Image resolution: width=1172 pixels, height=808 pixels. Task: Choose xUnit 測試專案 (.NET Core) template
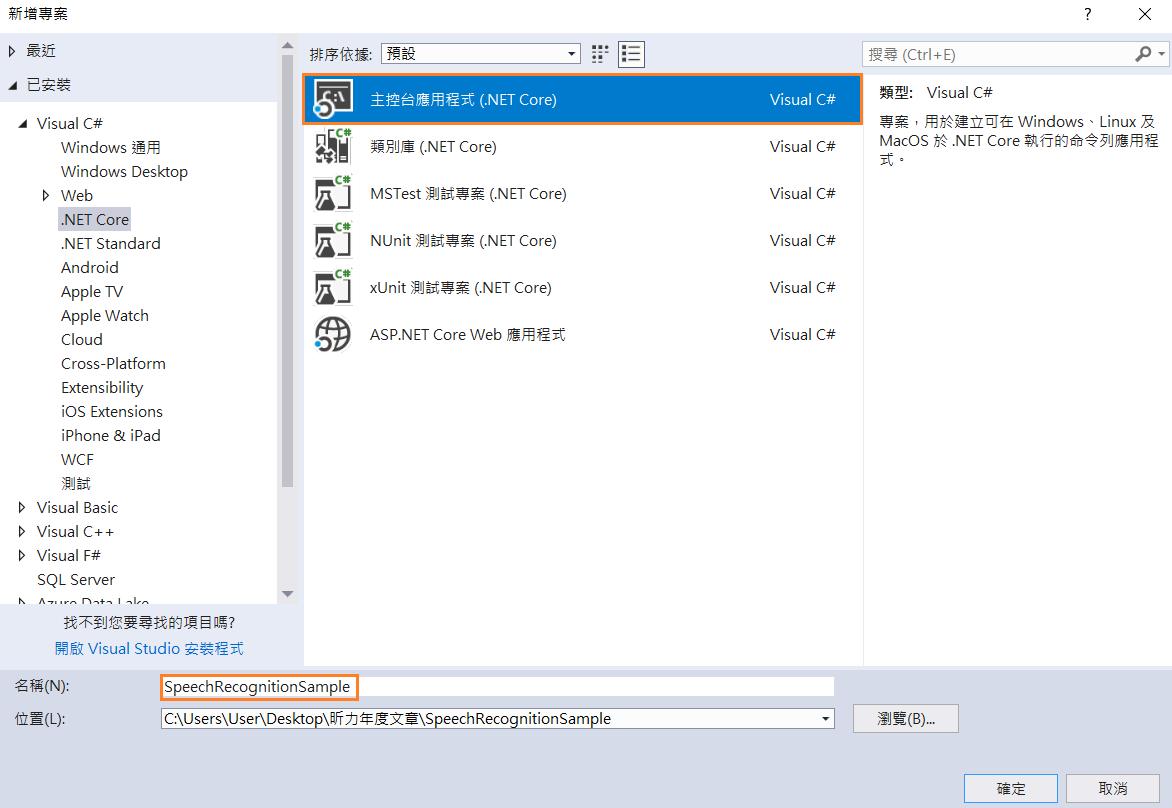click(x=582, y=288)
